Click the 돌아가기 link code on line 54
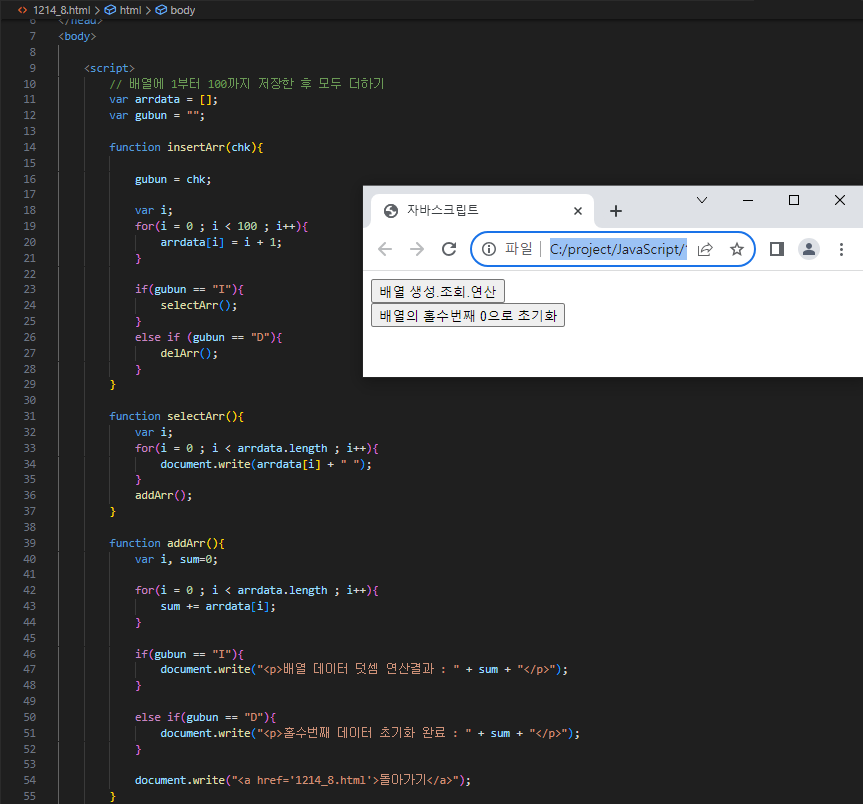 coord(303,780)
